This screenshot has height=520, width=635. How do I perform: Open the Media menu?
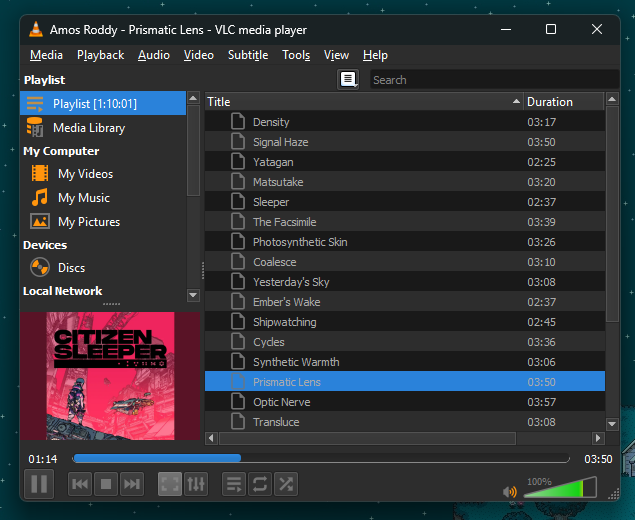46,55
